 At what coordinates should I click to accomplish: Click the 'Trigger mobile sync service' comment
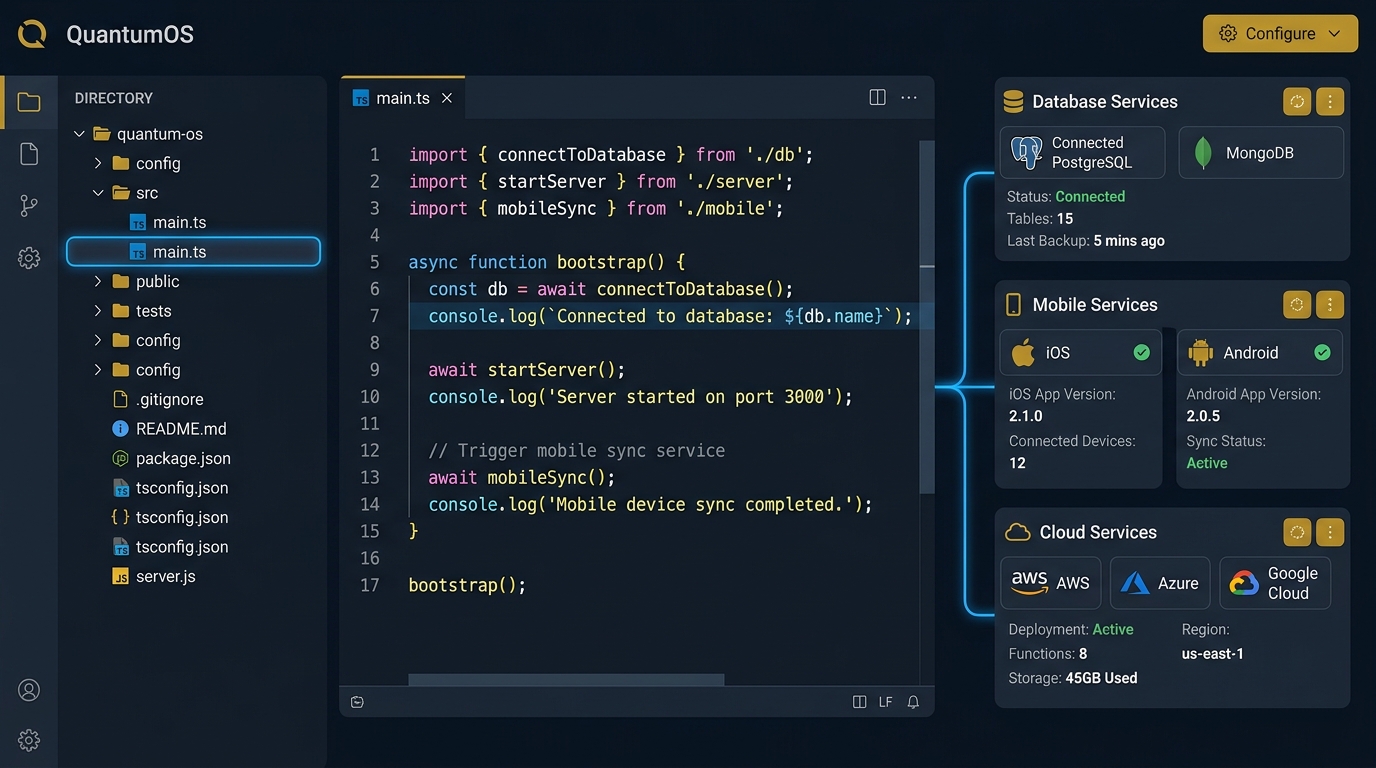tap(577, 450)
